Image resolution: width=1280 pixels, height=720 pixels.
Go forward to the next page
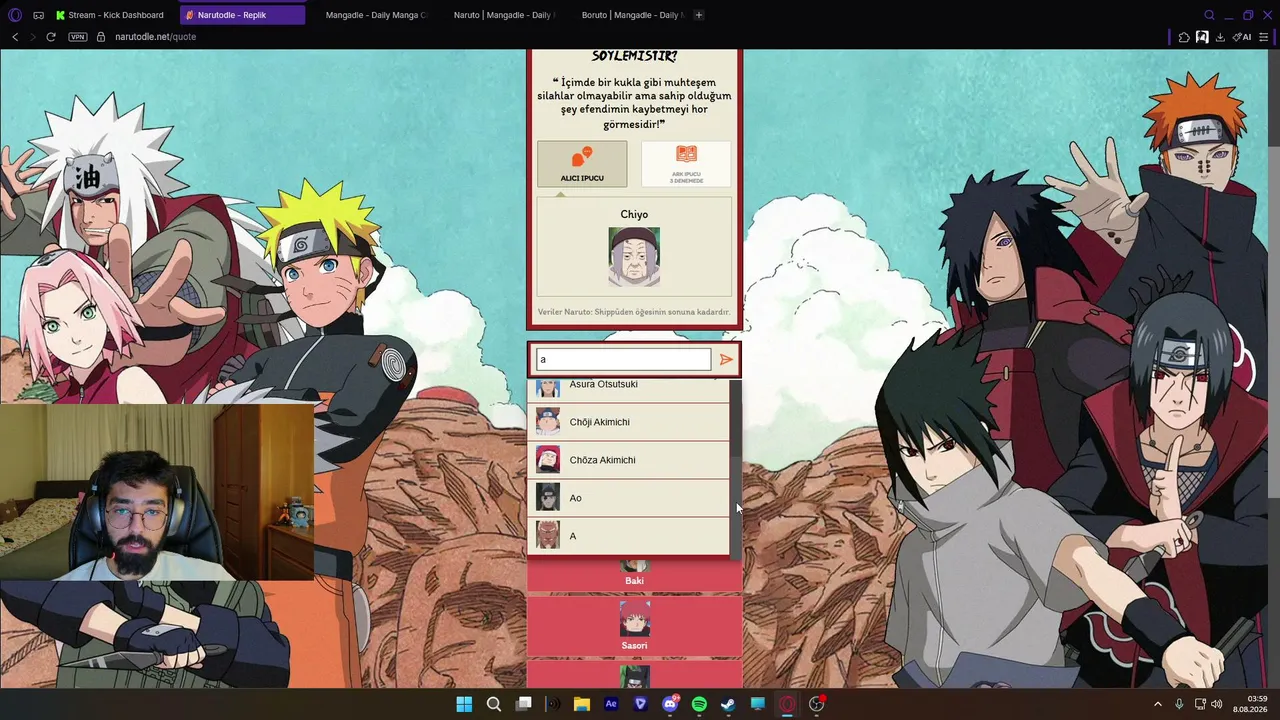point(33,37)
